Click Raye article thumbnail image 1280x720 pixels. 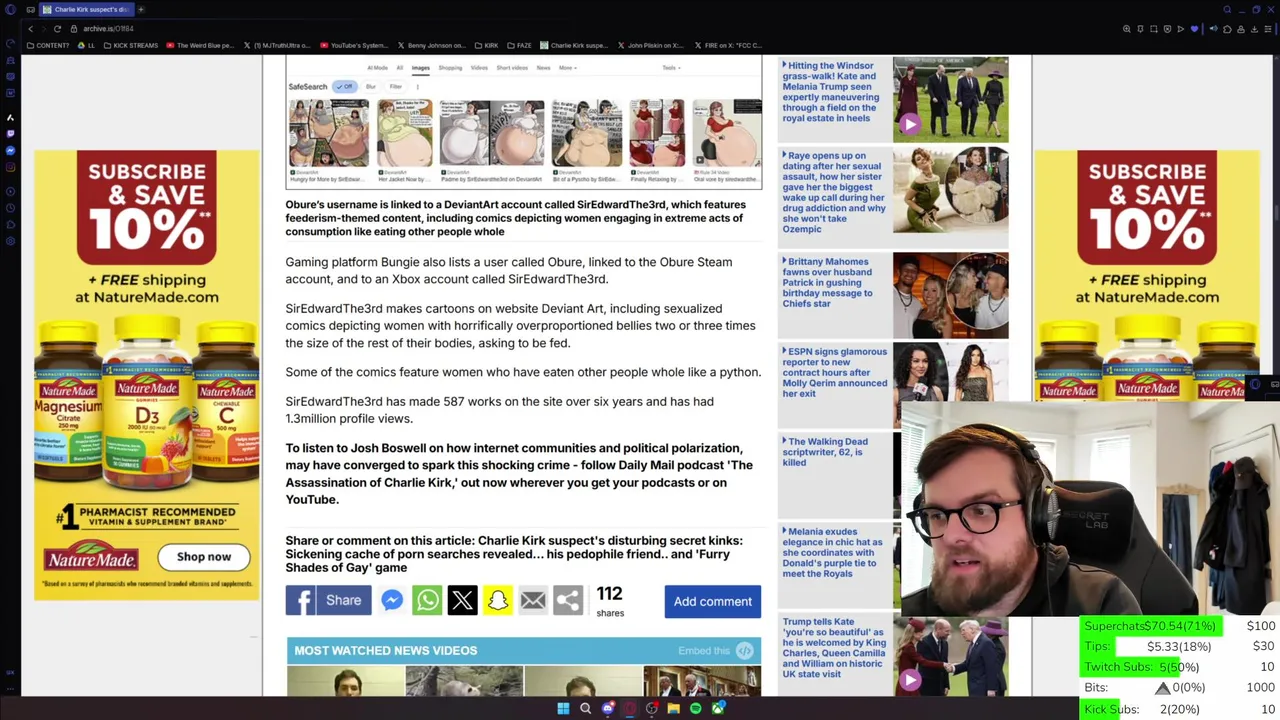[950, 189]
